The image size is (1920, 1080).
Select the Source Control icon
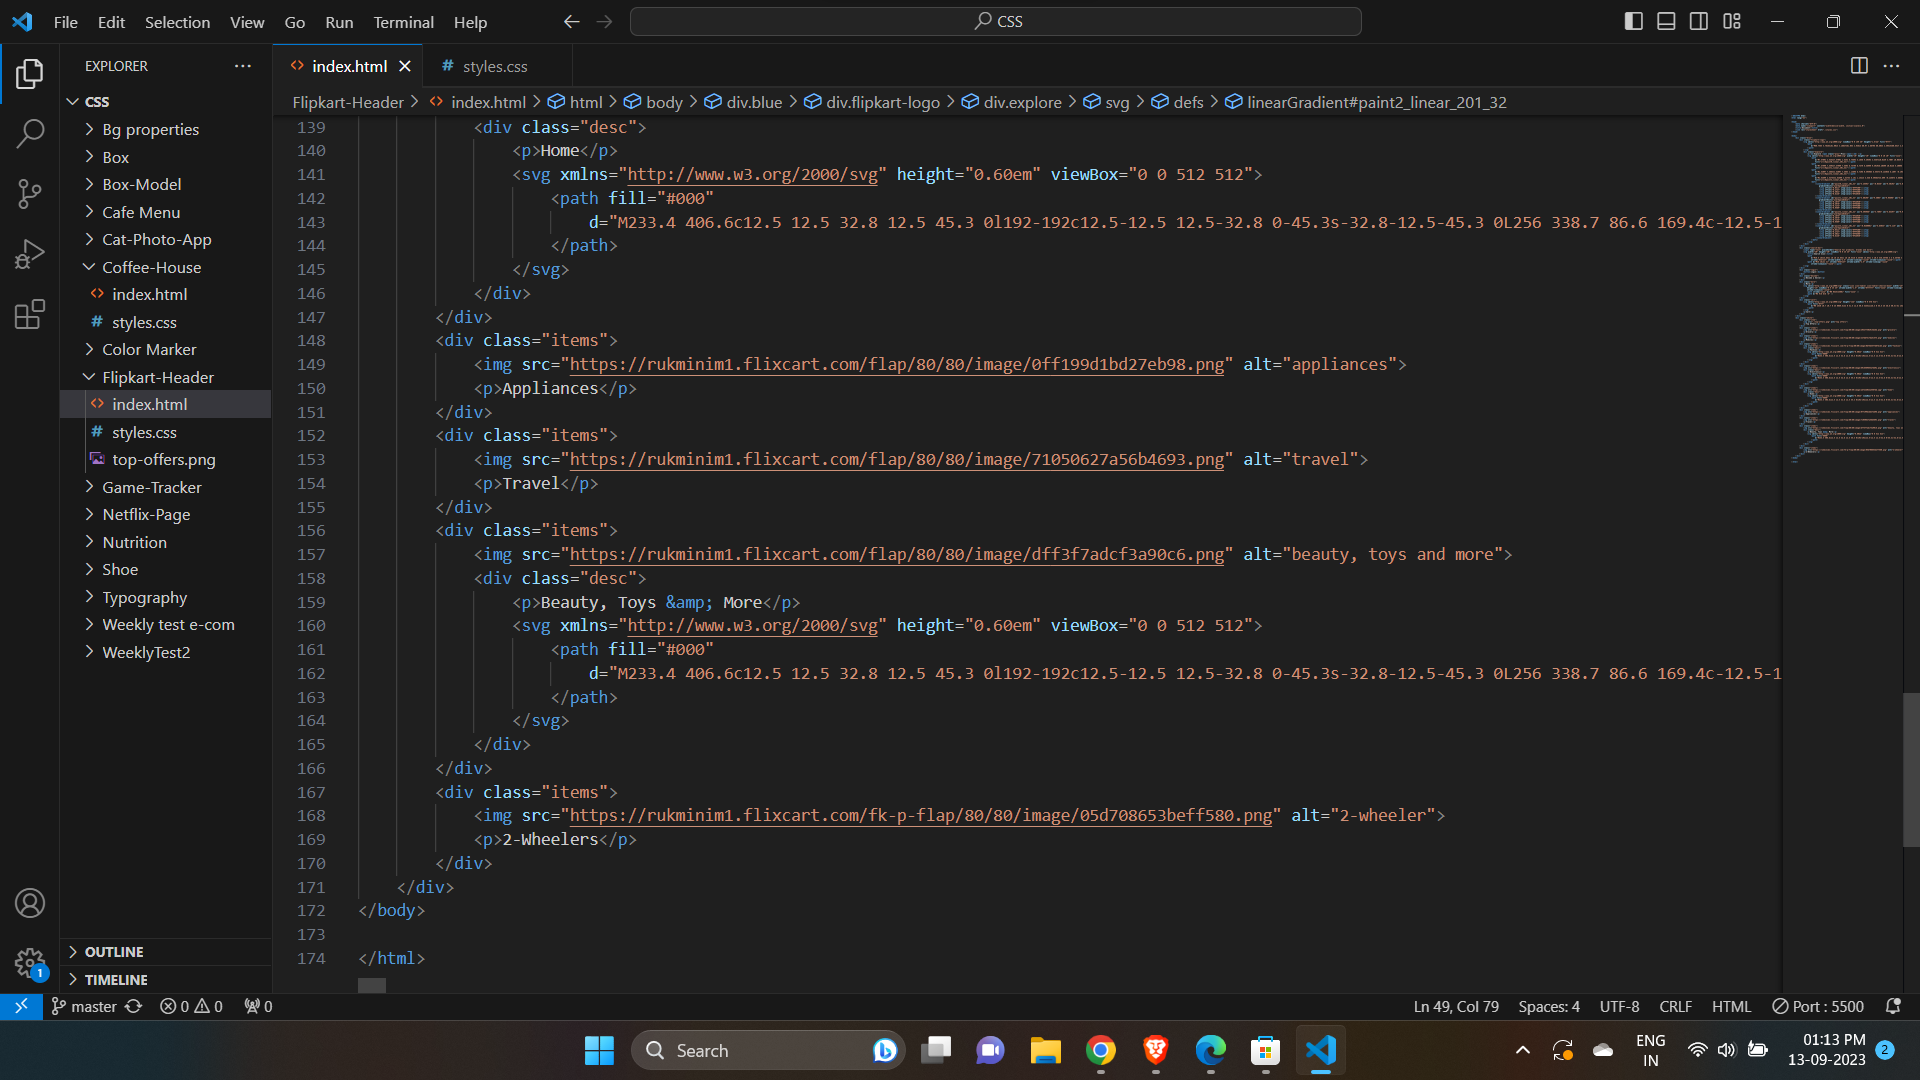tap(30, 194)
